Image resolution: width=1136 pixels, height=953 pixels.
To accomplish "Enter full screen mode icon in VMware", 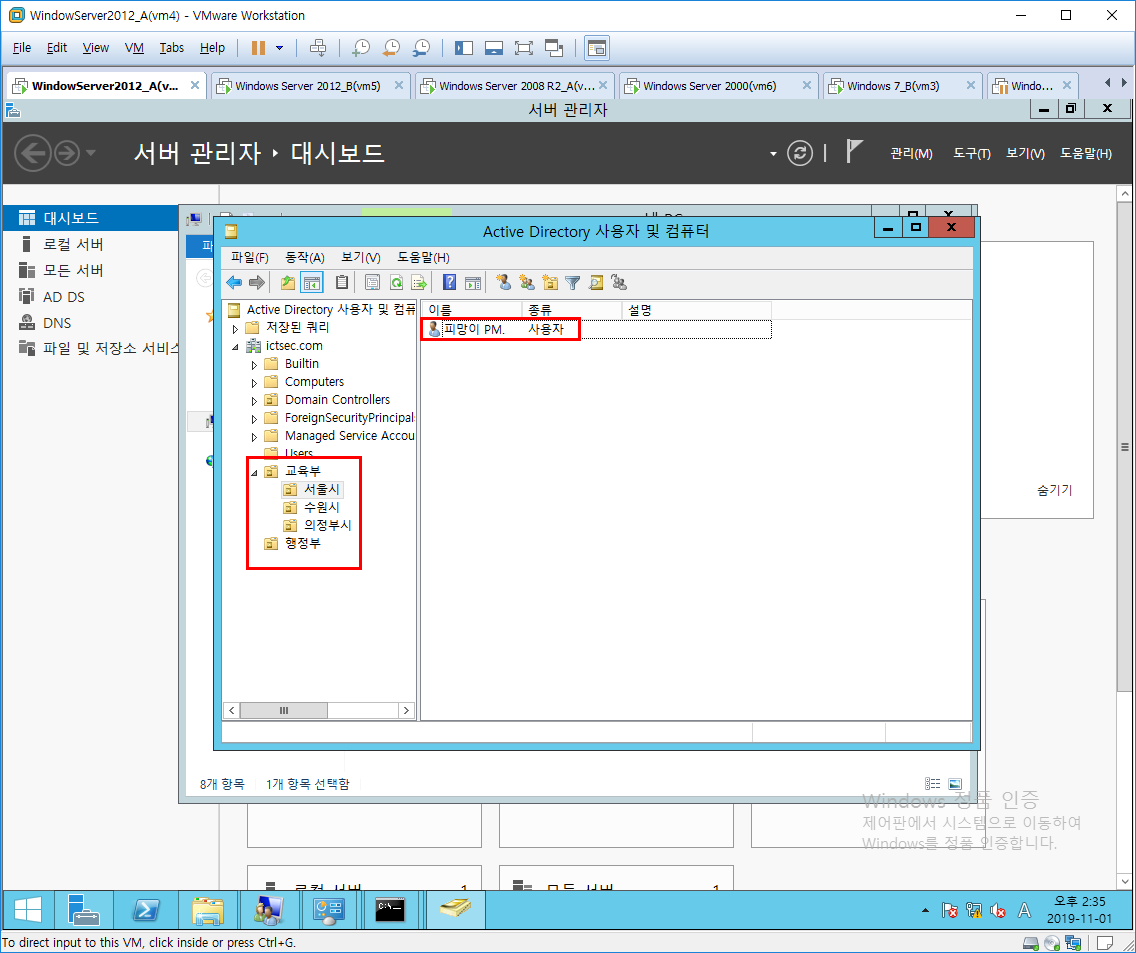I will [524, 48].
